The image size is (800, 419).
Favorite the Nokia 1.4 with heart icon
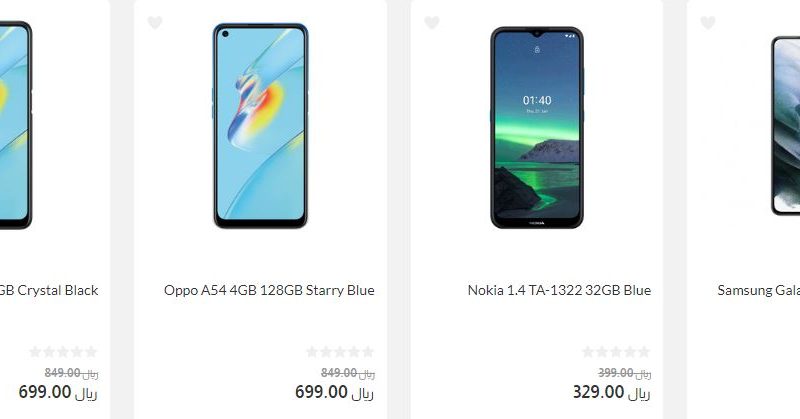pos(432,22)
